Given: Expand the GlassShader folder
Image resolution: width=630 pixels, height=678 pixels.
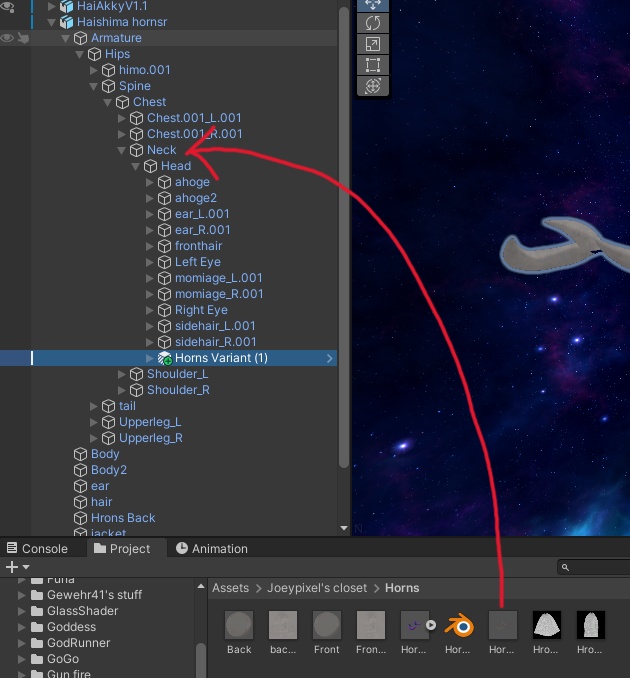Looking at the screenshot, I should point(21,611).
